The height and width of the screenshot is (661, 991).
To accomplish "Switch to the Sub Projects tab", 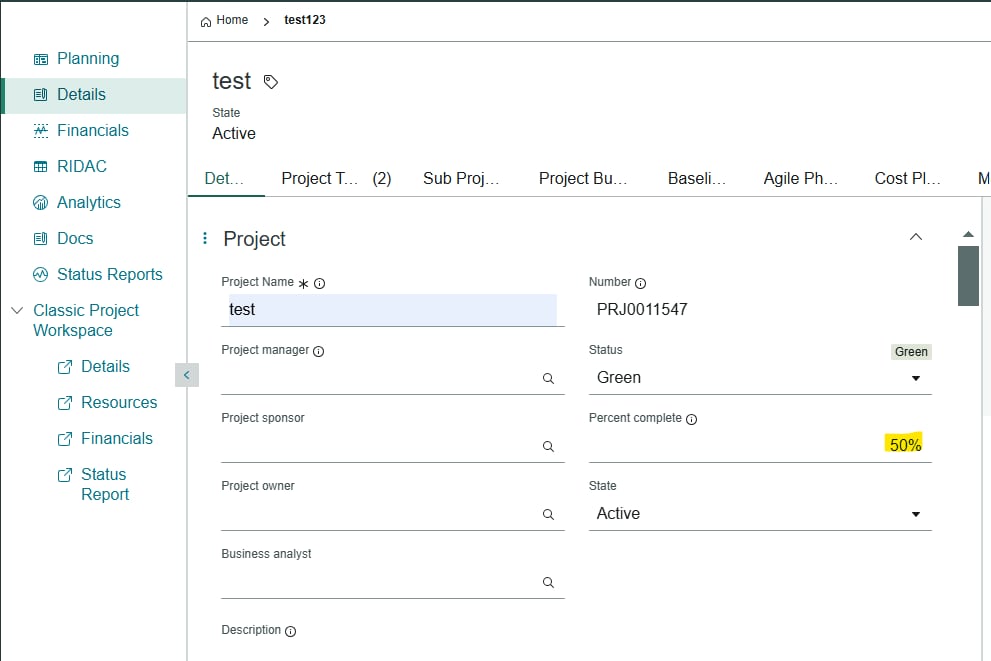I will (463, 178).
